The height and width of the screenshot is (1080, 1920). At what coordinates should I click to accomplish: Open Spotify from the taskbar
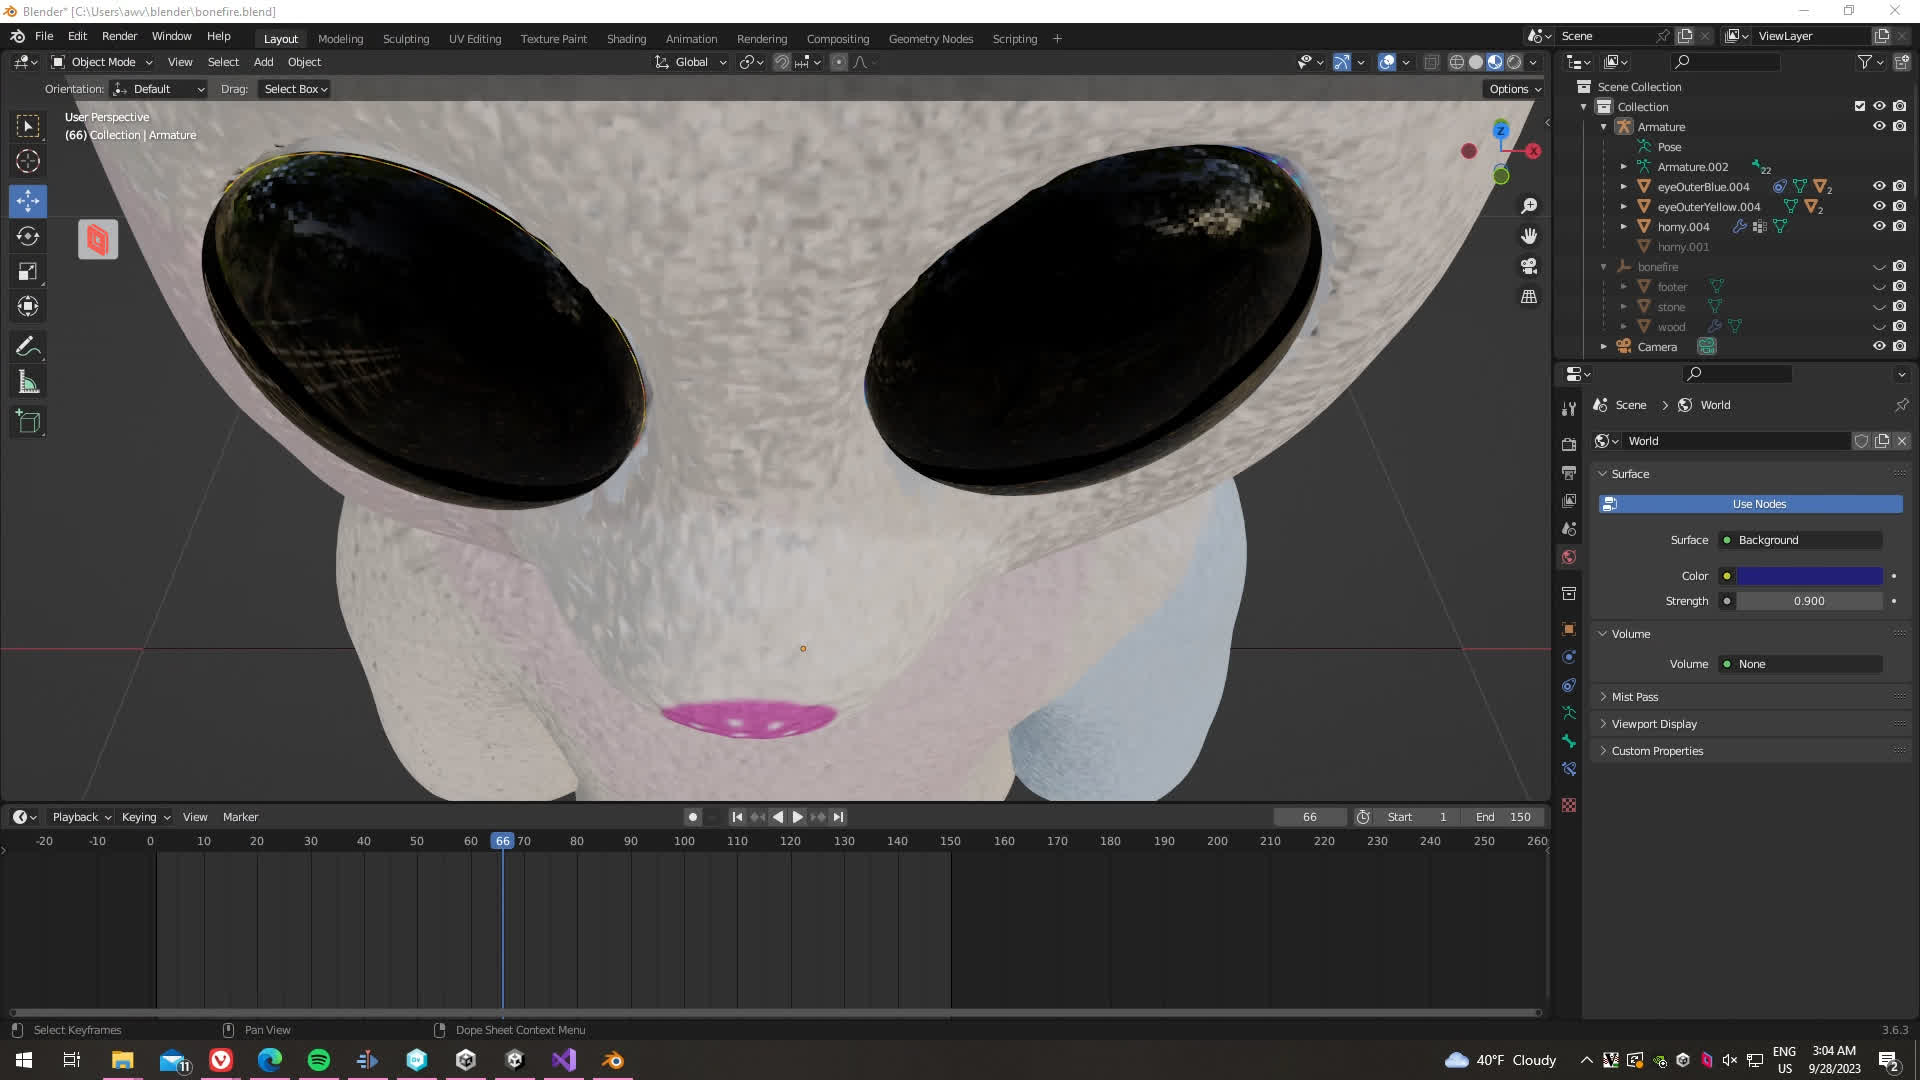pyautogui.click(x=319, y=1060)
